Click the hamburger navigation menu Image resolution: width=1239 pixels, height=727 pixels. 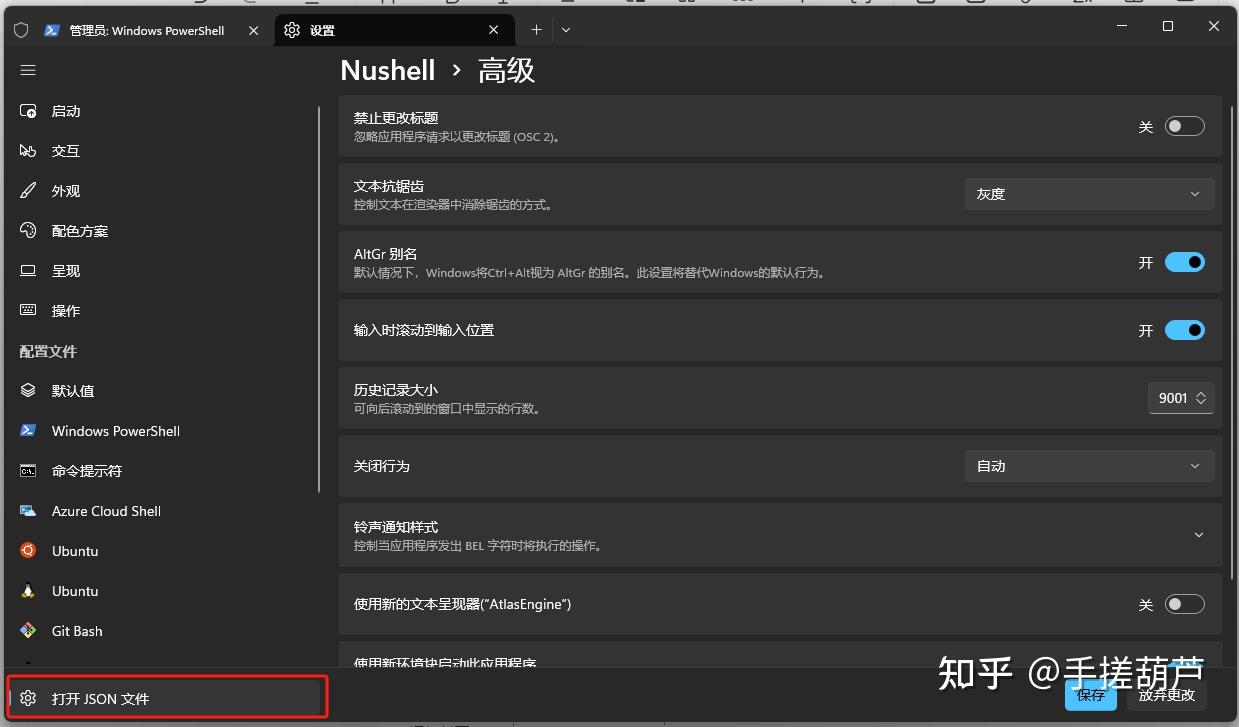tap(28, 69)
